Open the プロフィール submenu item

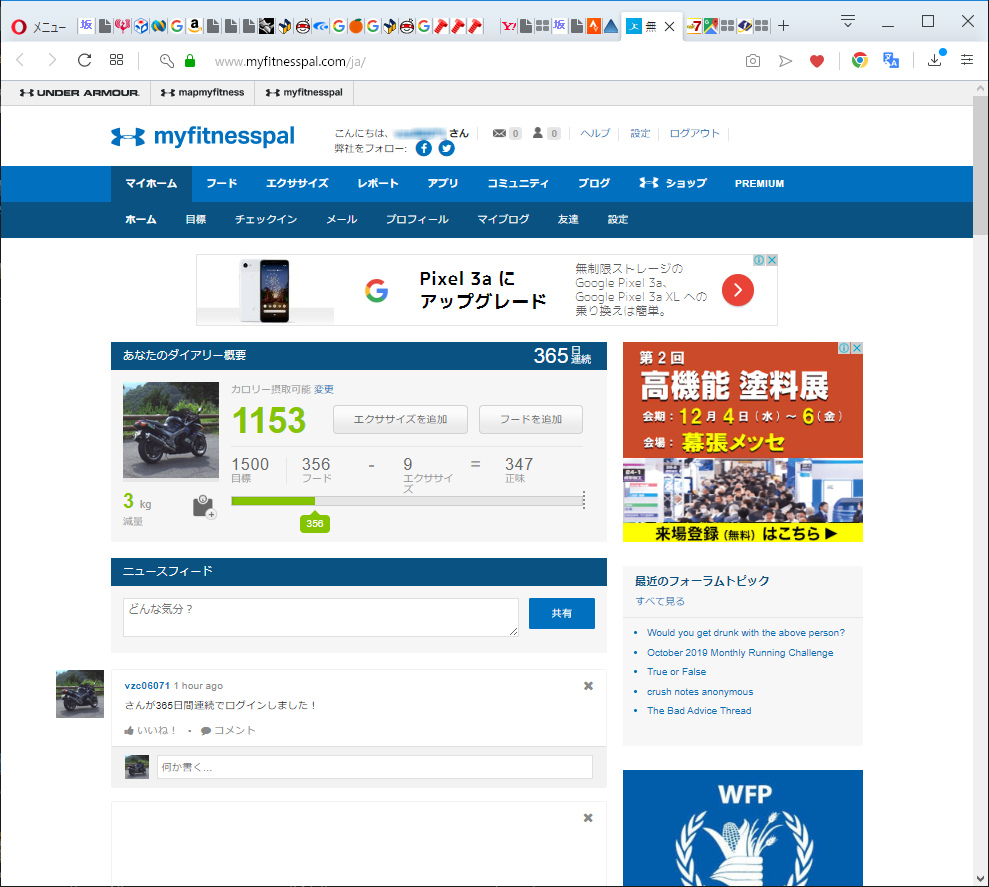click(418, 220)
